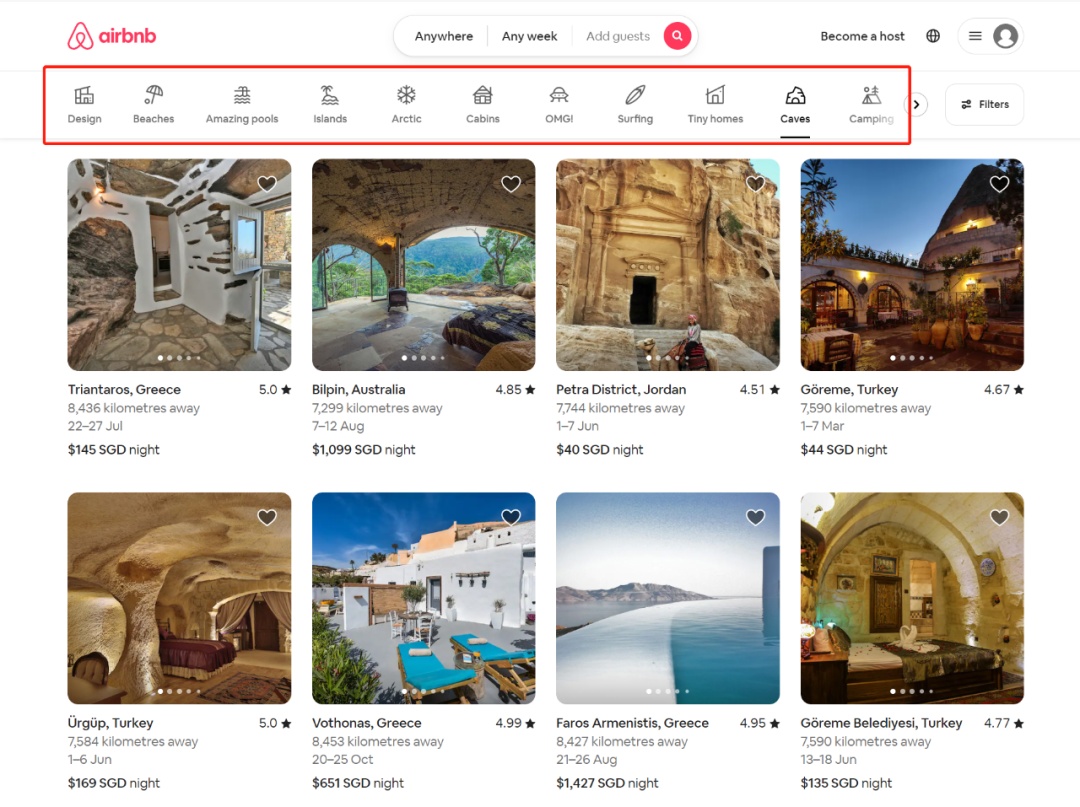Toggle favorite on Göreme, Turkey listing

pyautogui.click(x=999, y=184)
